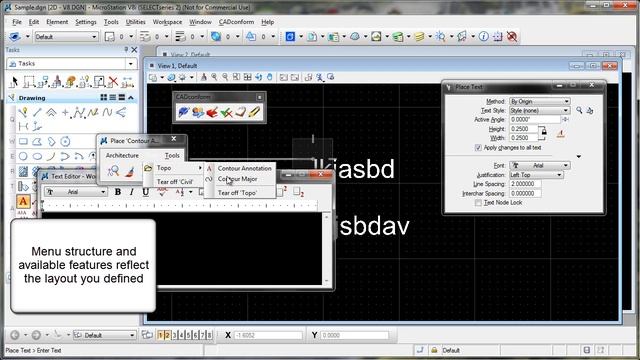Switch Drawing task to icon layout mode
640x360 pixels.
pos(104,98)
